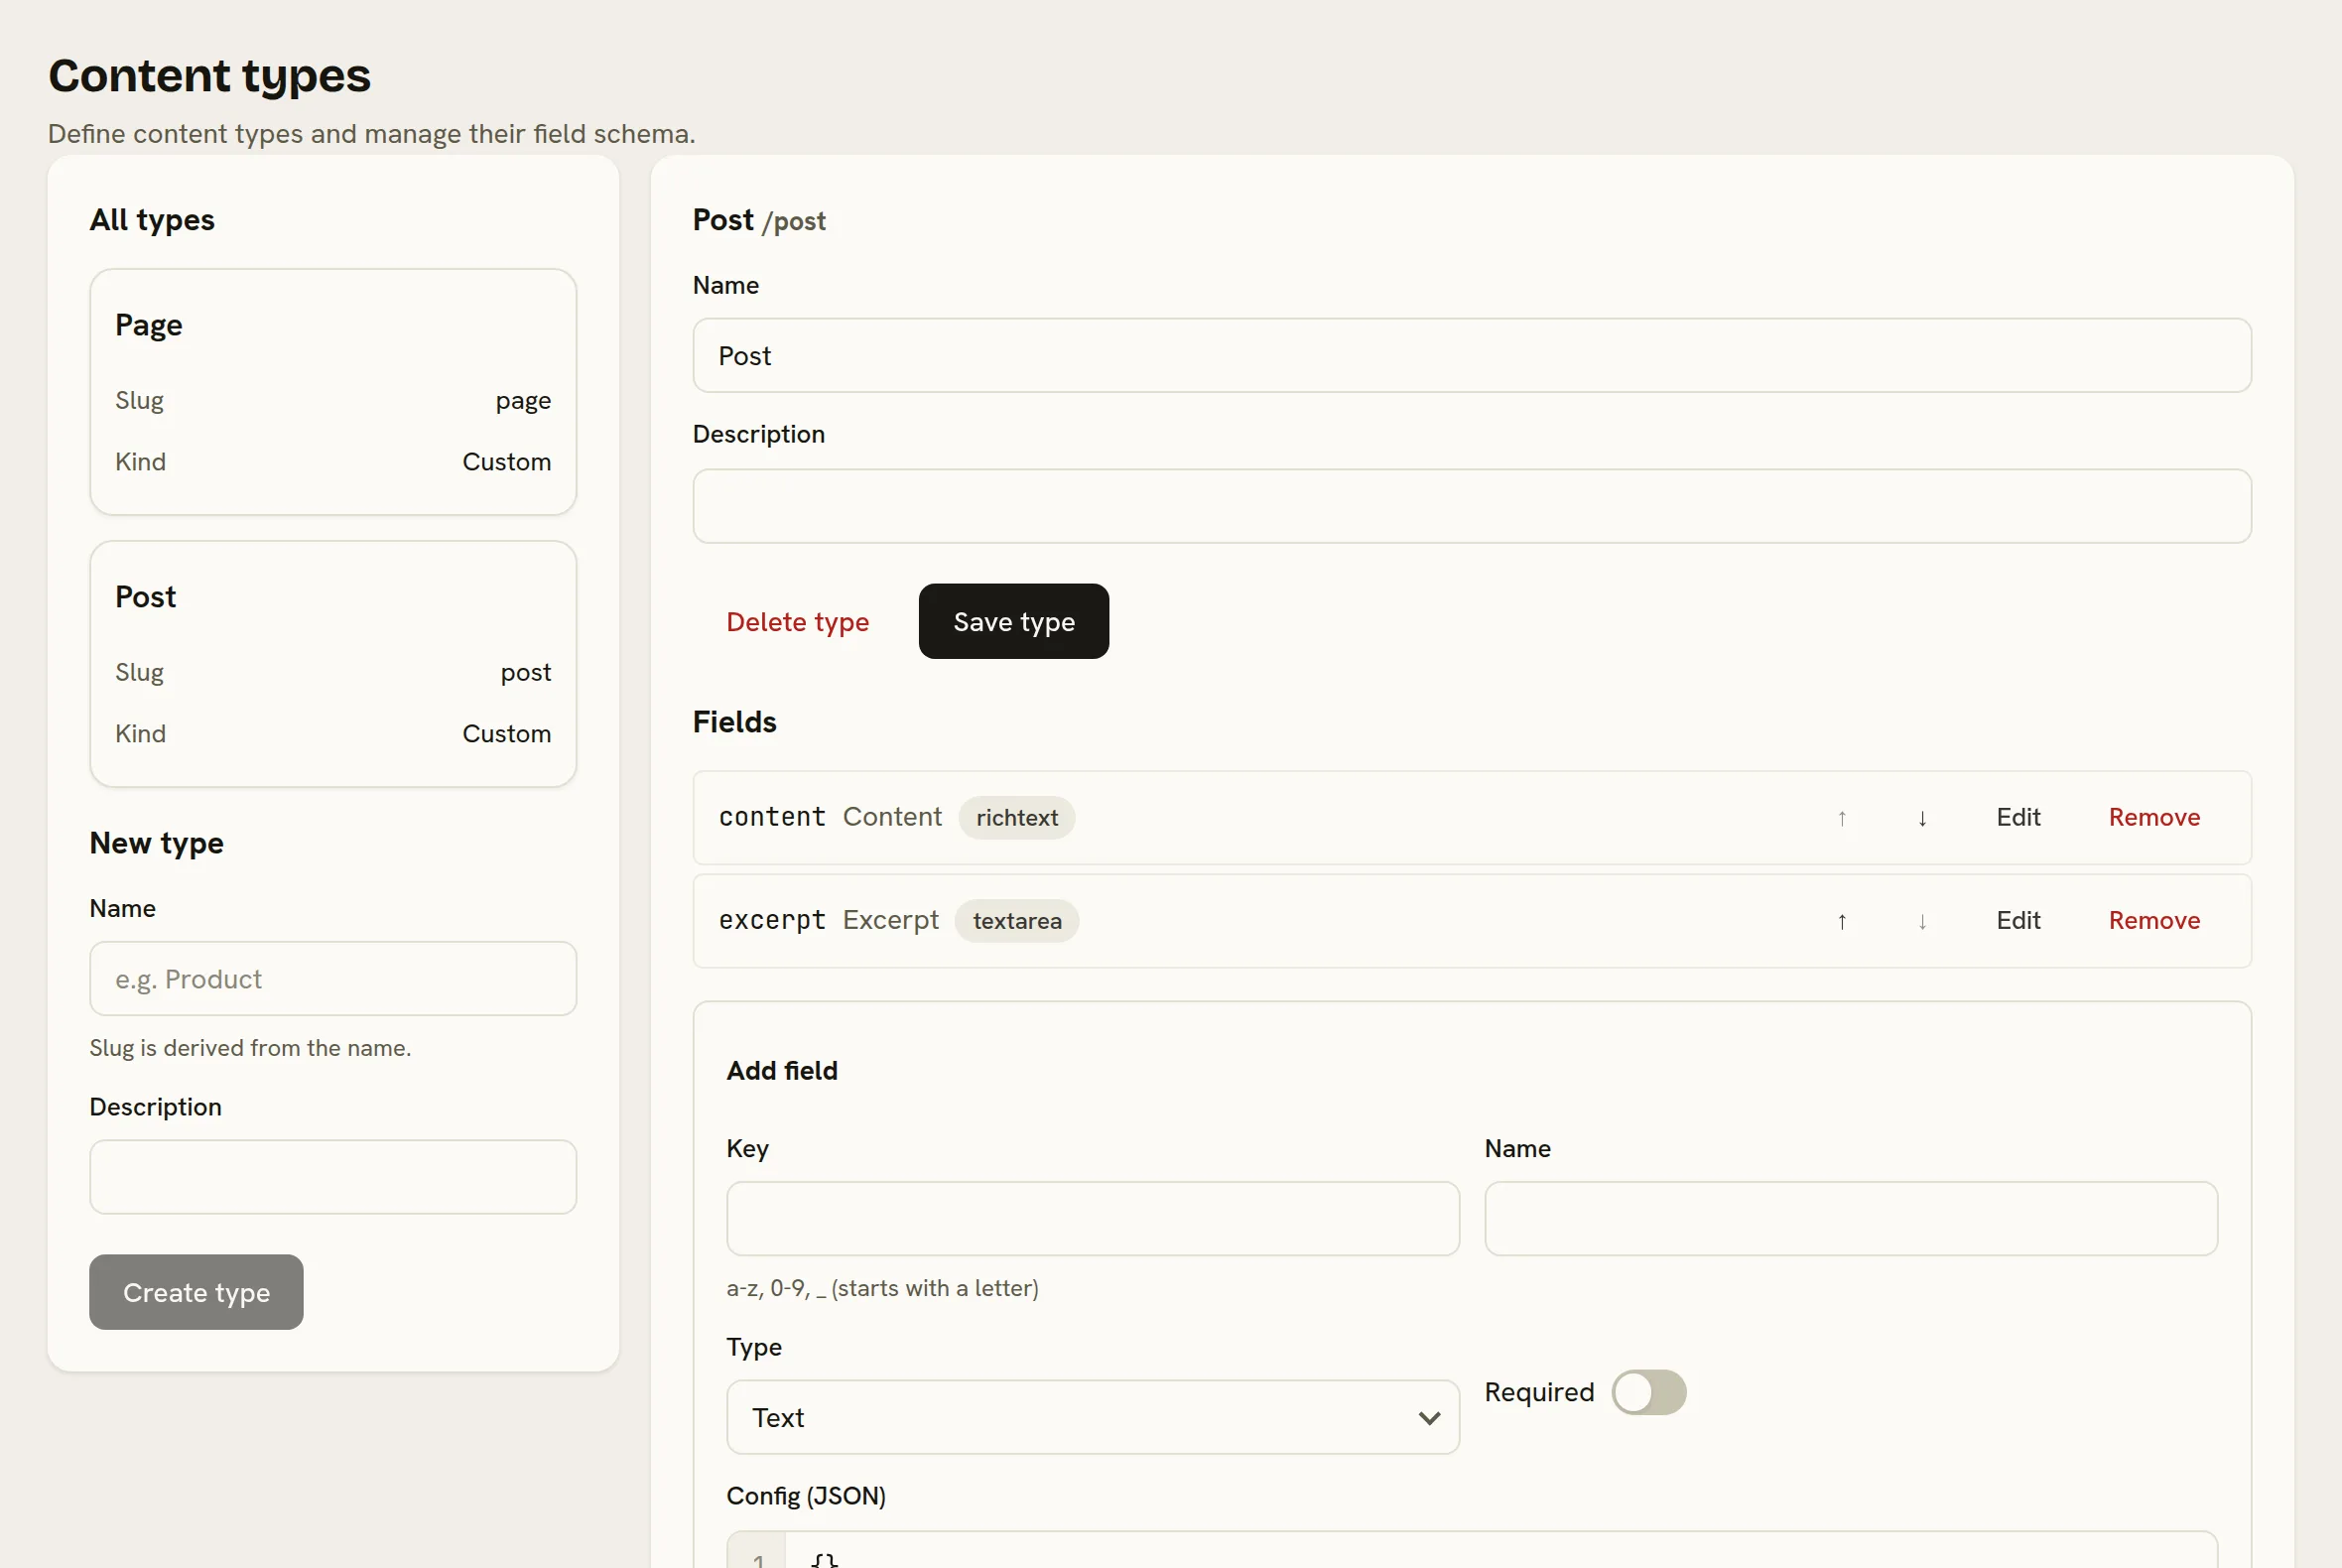
Task: Click the 'content' field key text
Action: click(x=772, y=817)
